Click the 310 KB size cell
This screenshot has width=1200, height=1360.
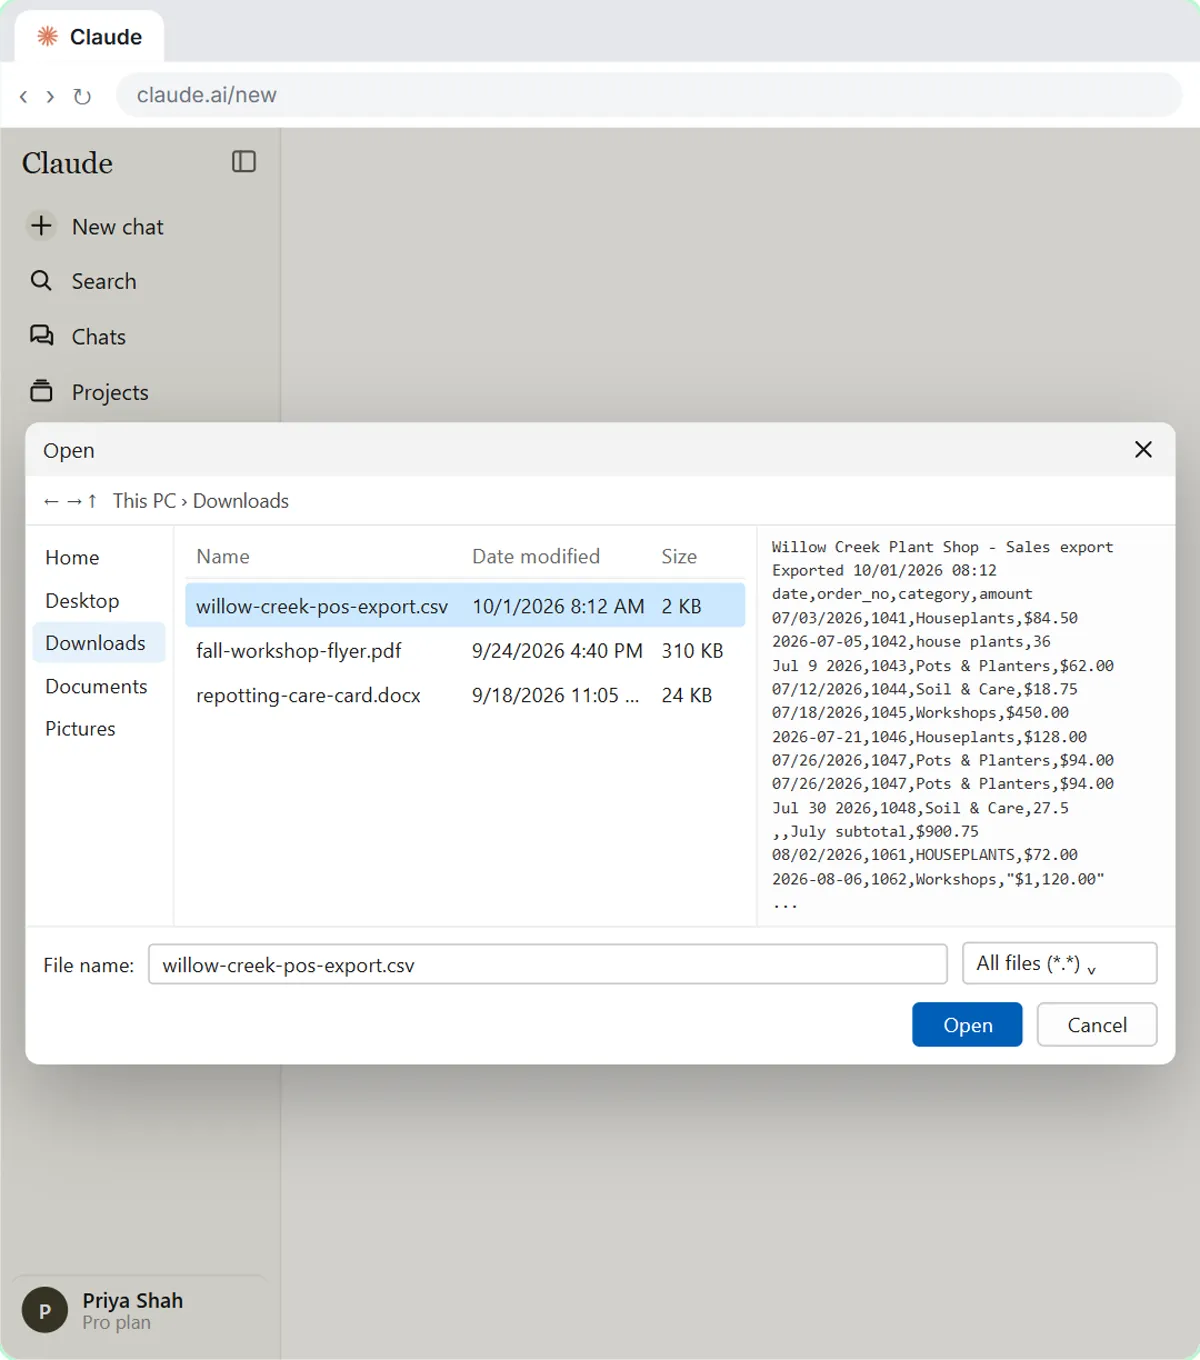[x=692, y=651]
